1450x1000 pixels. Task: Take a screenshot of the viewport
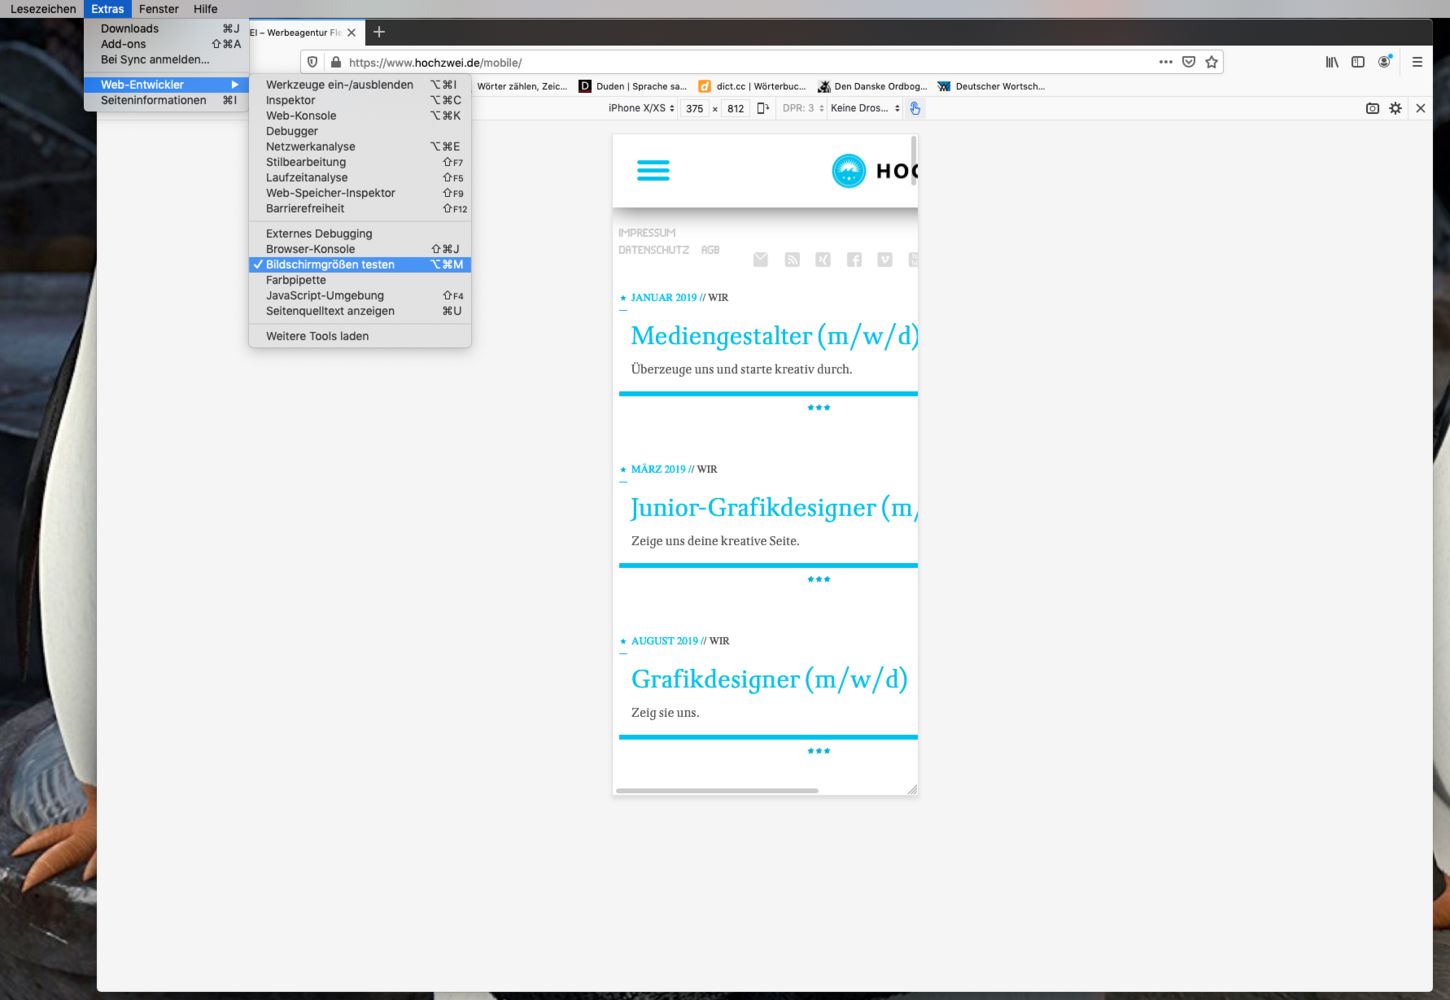point(1372,108)
